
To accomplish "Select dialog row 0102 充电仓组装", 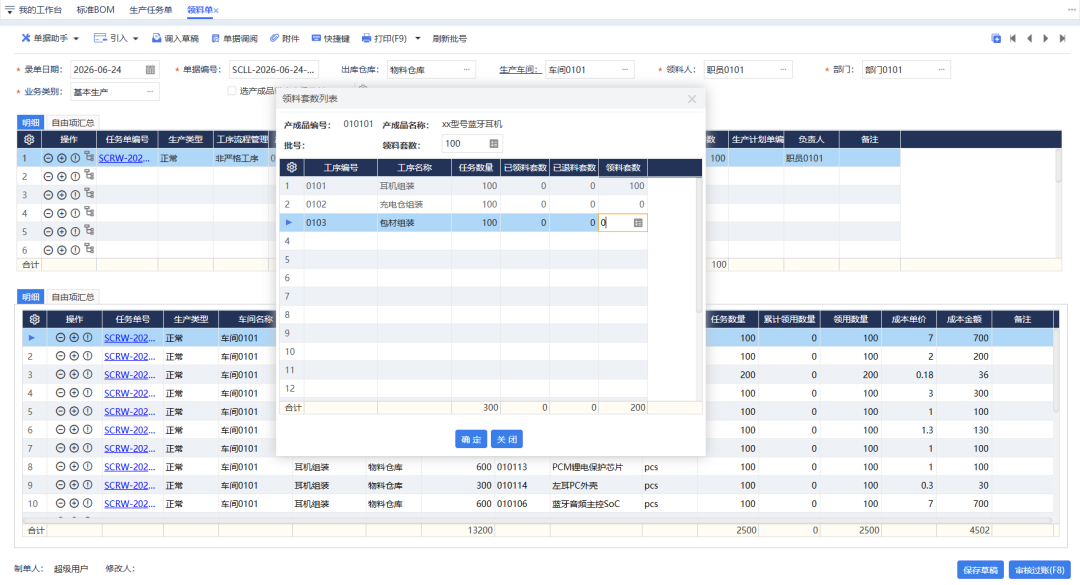I will pos(464,205).
